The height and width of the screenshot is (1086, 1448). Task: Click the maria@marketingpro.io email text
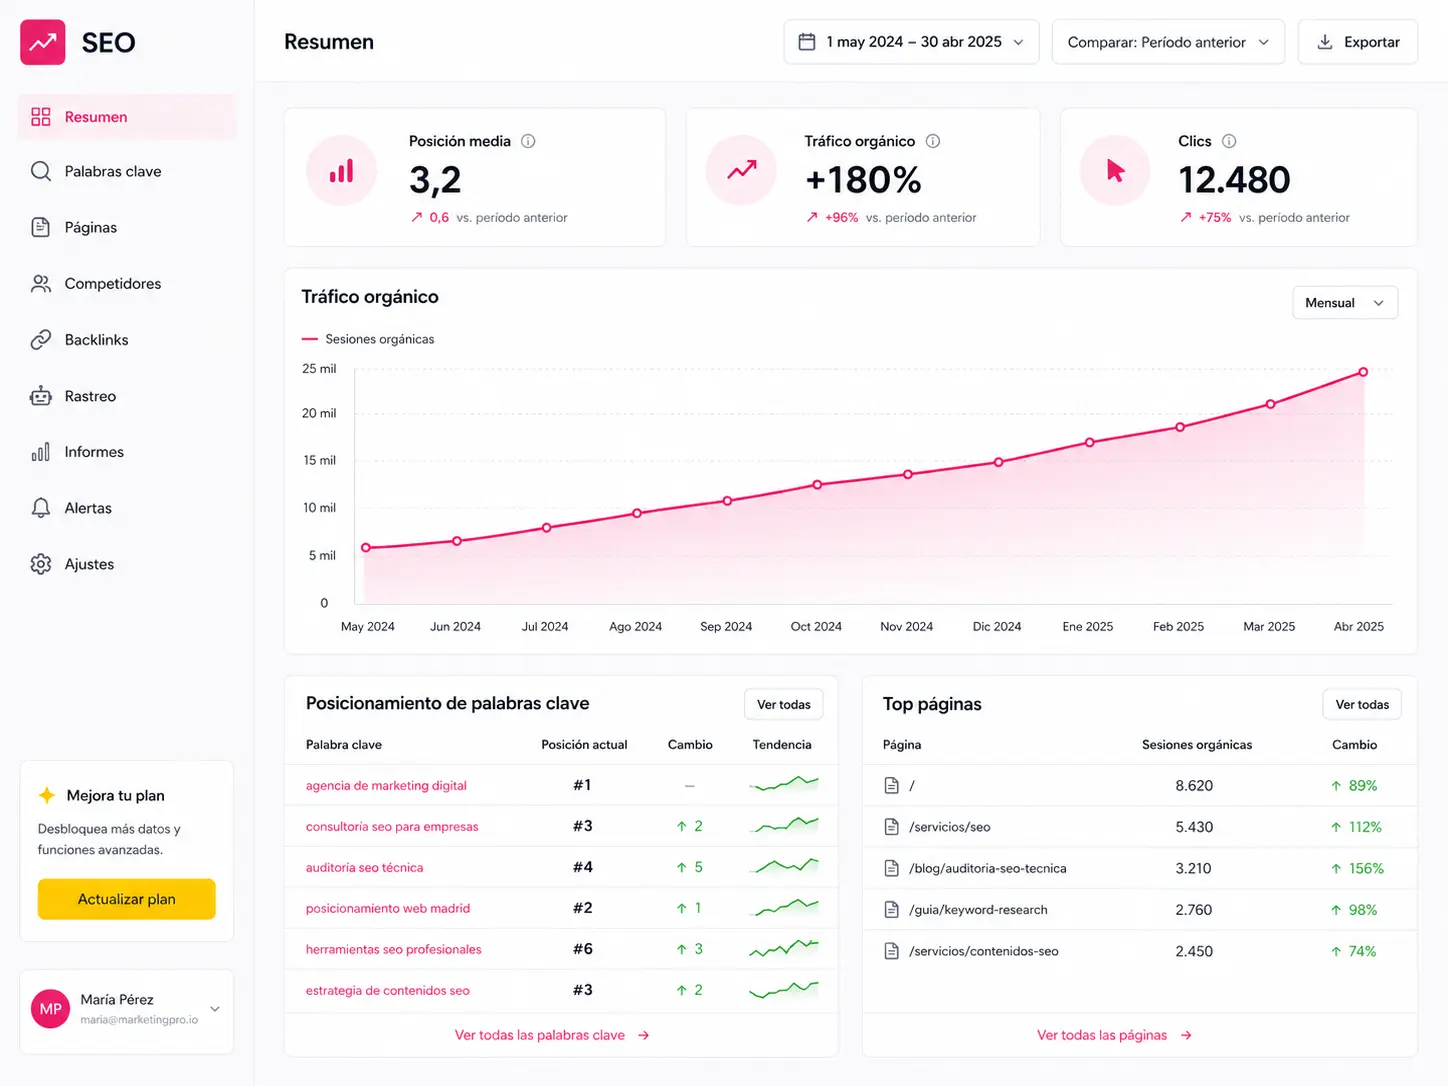139,1020
